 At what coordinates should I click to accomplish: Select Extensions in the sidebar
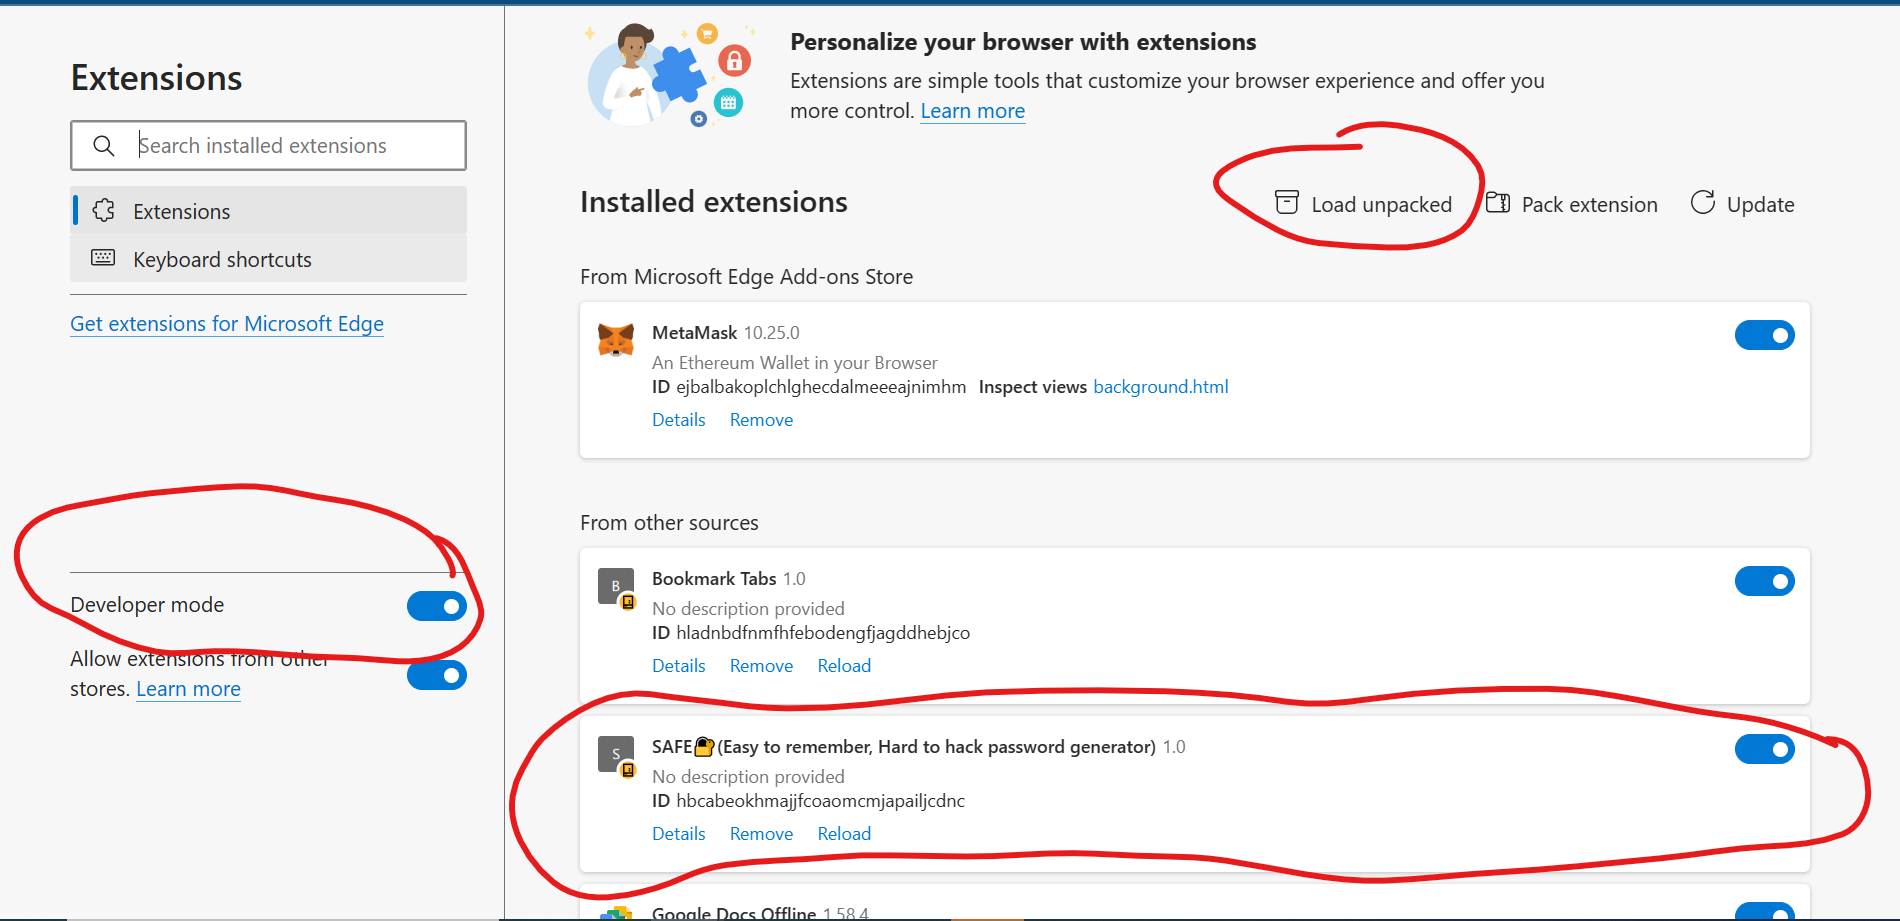click(x=182, y=211)
